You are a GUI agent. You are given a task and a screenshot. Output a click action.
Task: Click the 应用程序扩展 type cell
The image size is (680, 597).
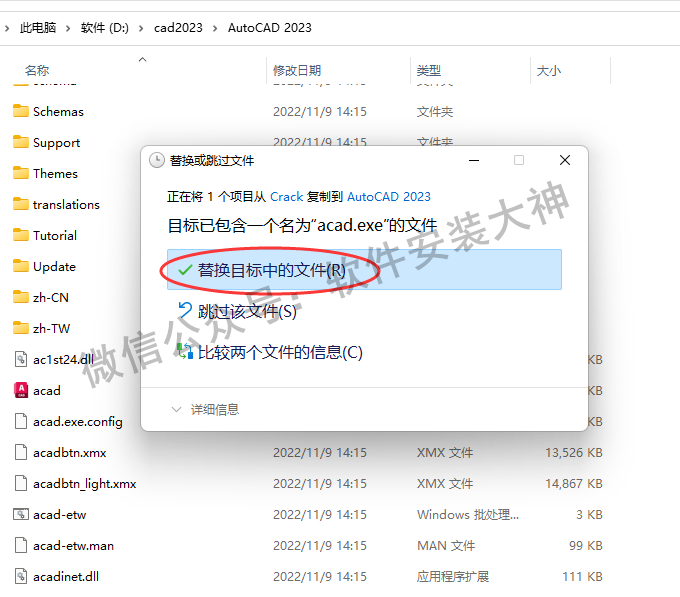click(x=453, y=577)
